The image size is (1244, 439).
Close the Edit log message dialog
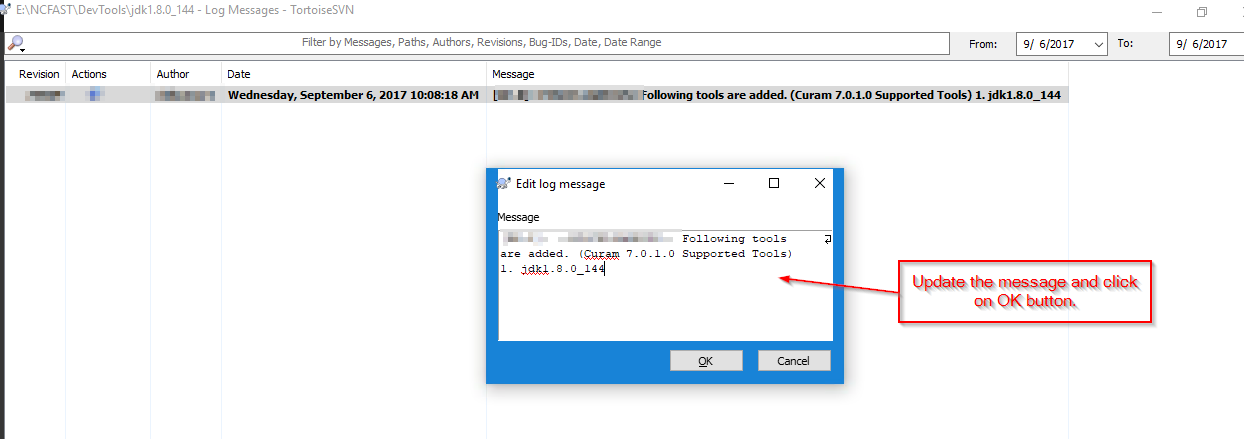pyautogui.click(x=820, y=183)
